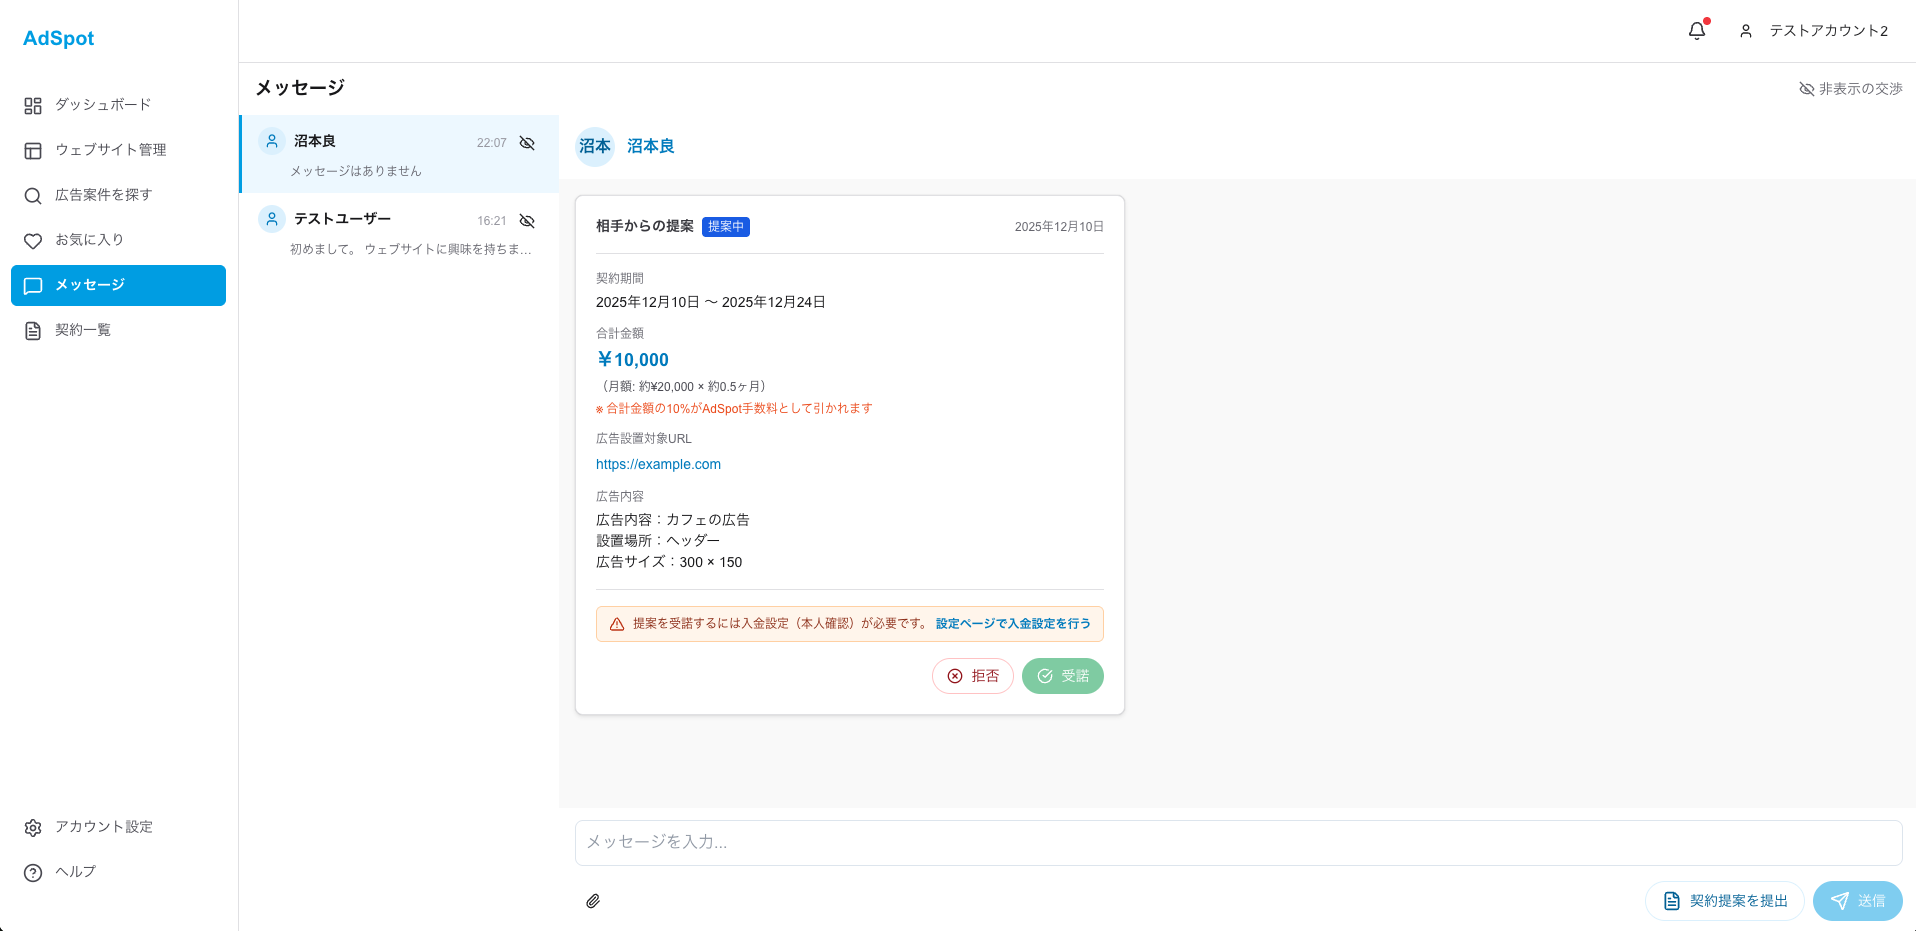Hide the テストユーザー conversation with eye-off icon

click(x=527, y=221)
